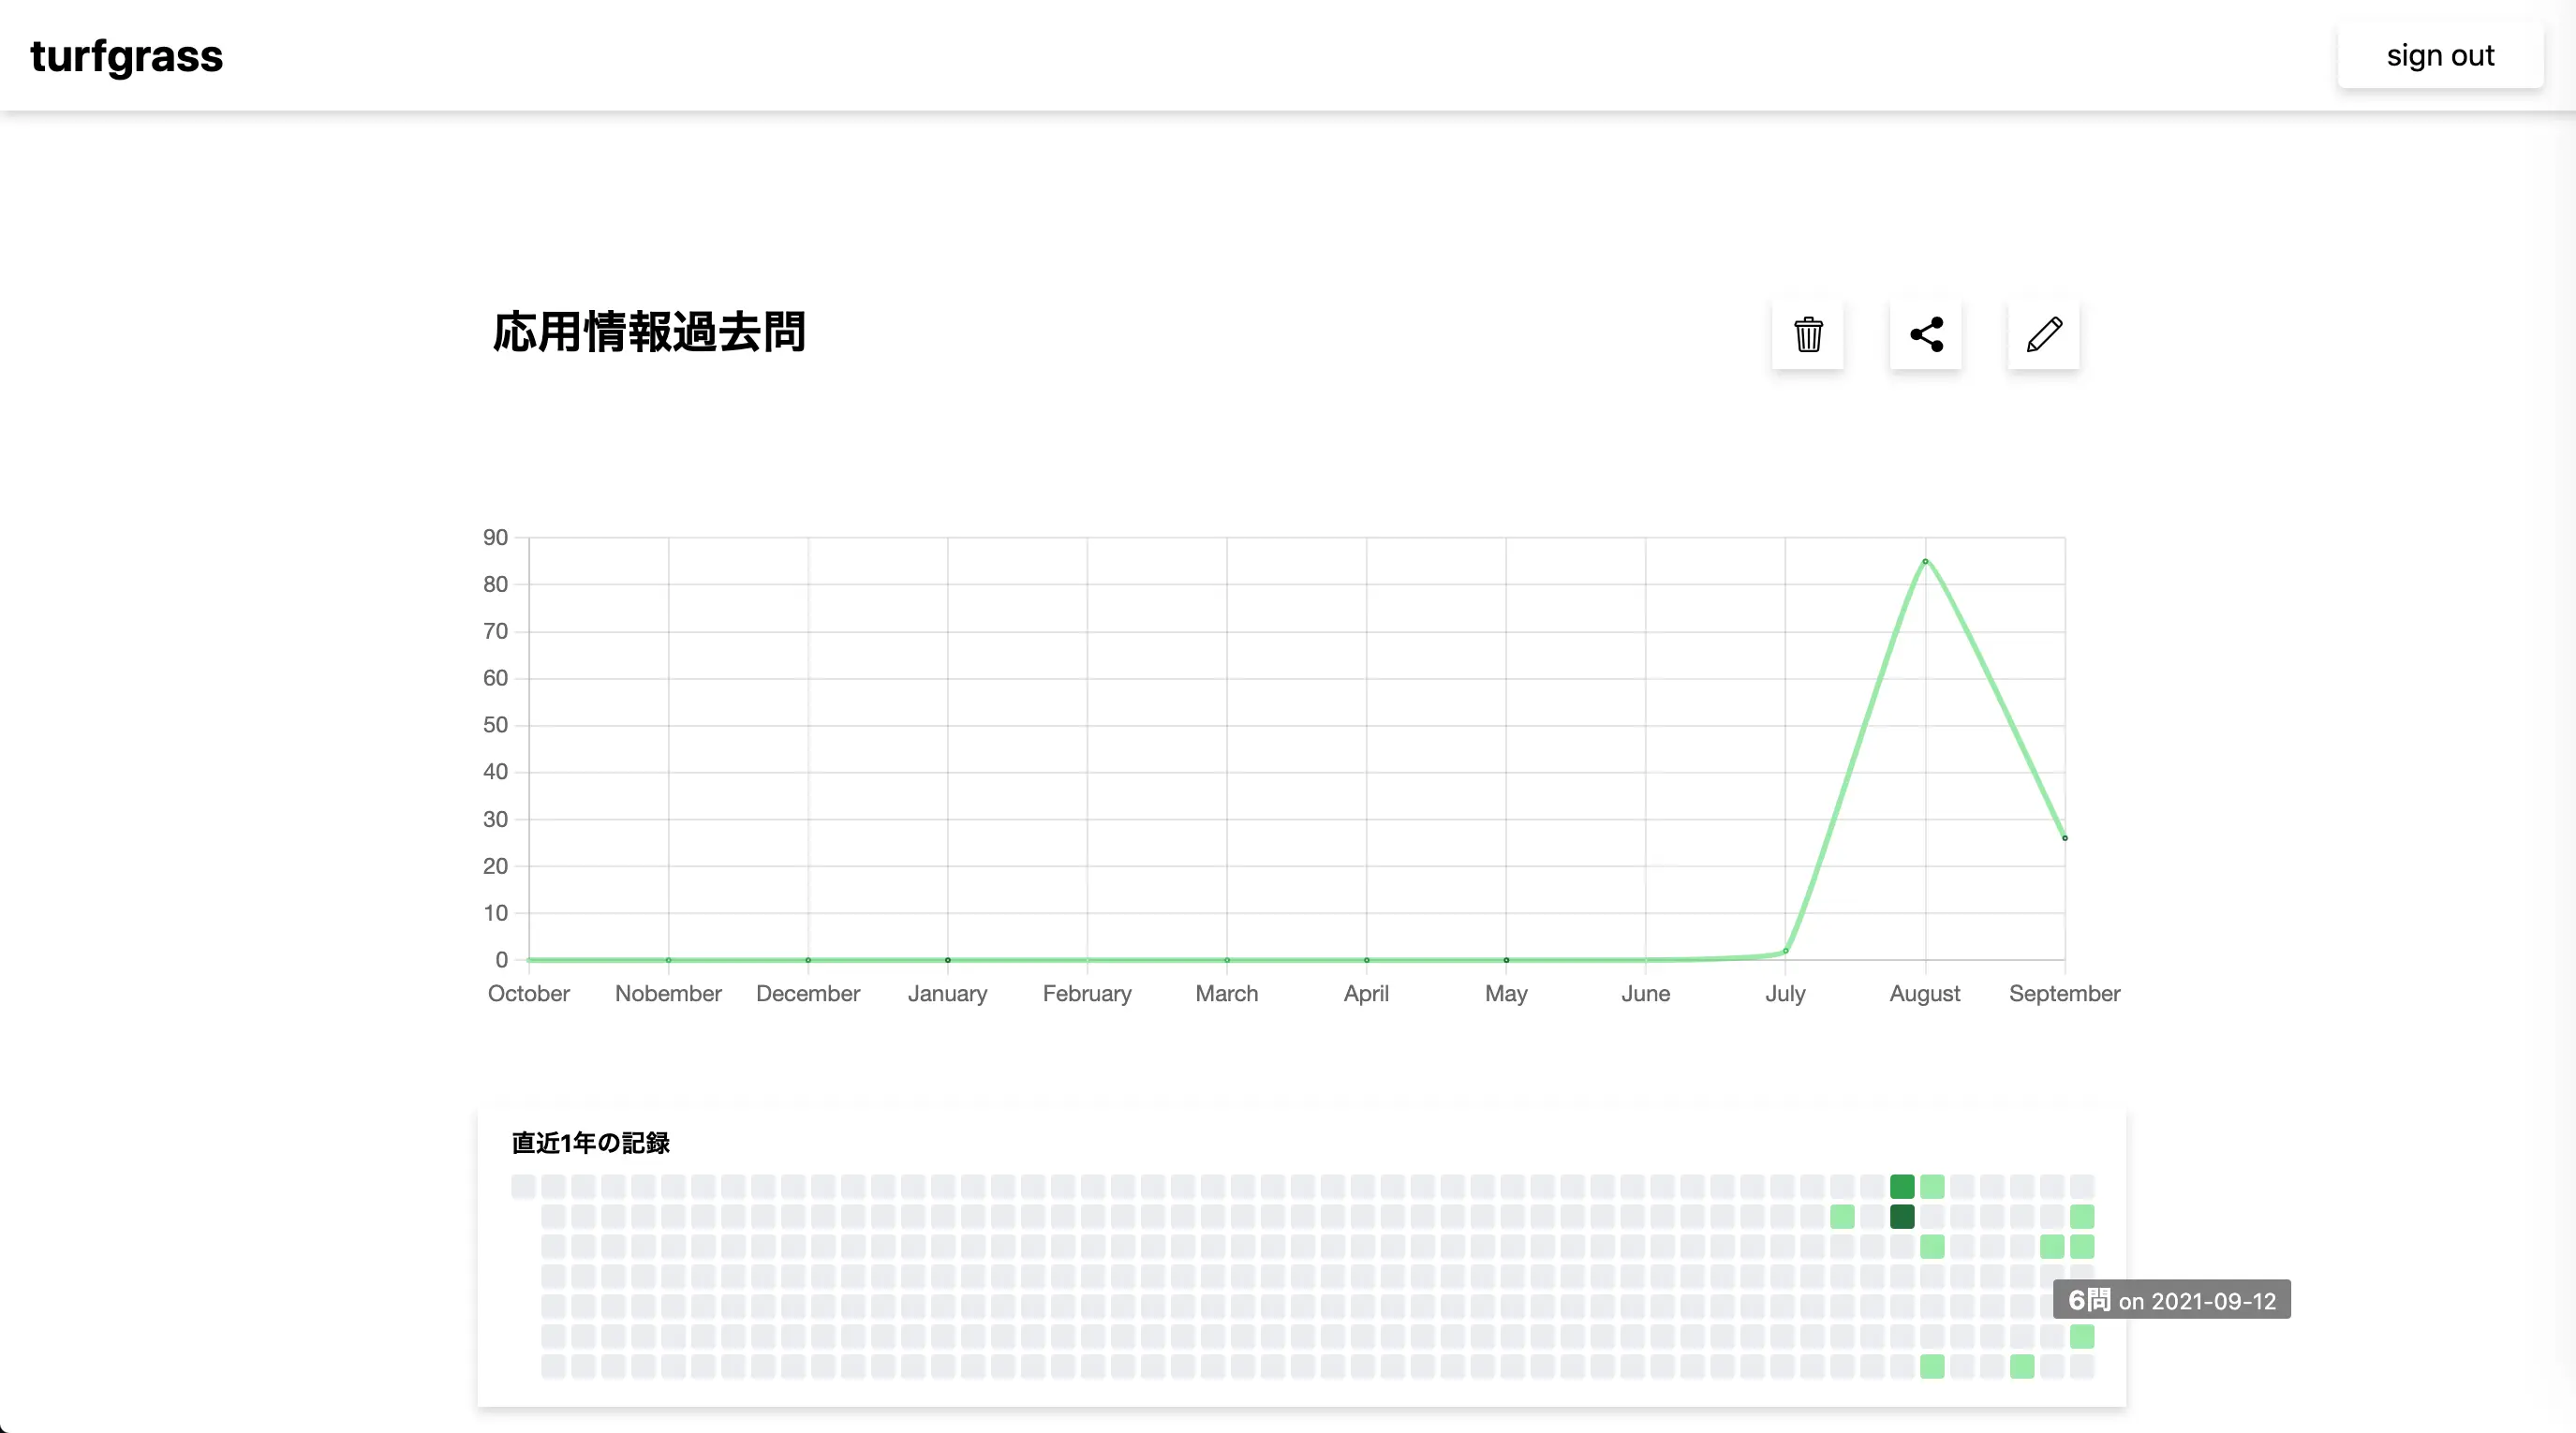Click the light green cell just below tooltip
Viewport: 2576px width, 1433px height.
click(2082, 1336)
